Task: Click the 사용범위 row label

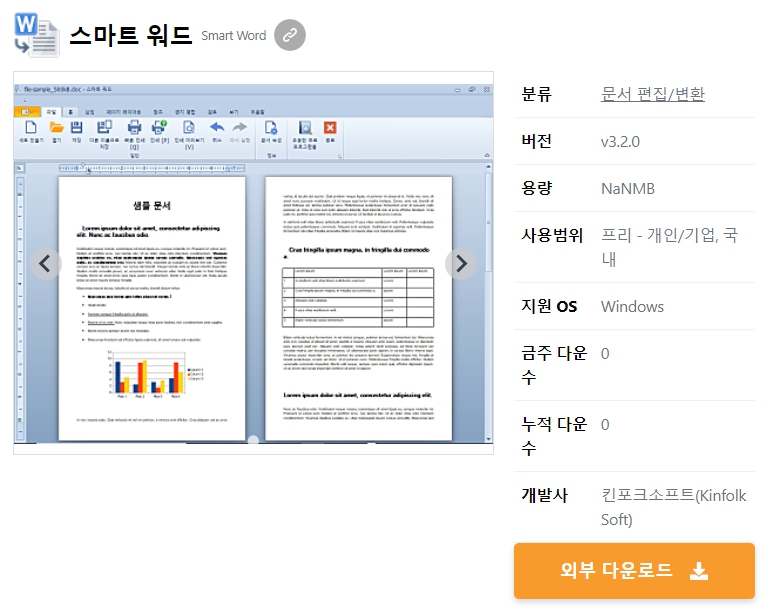Action: [x=552, y=235]
